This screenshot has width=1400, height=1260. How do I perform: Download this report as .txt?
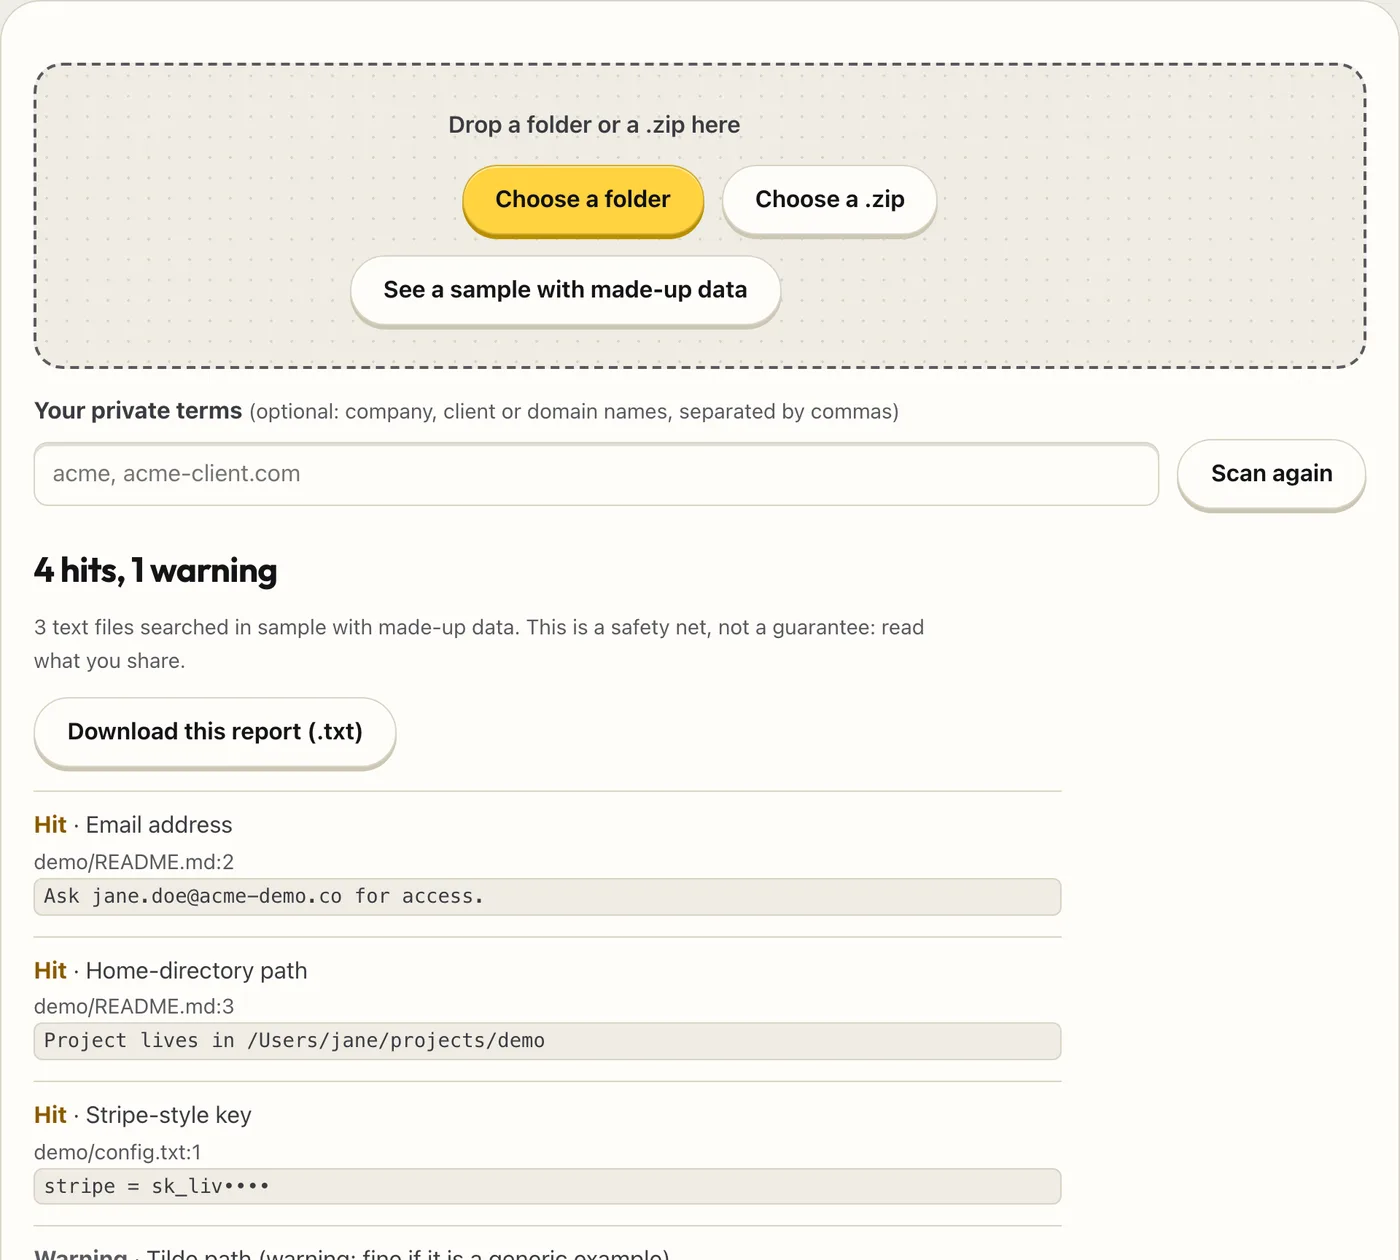tap(215, 732)
